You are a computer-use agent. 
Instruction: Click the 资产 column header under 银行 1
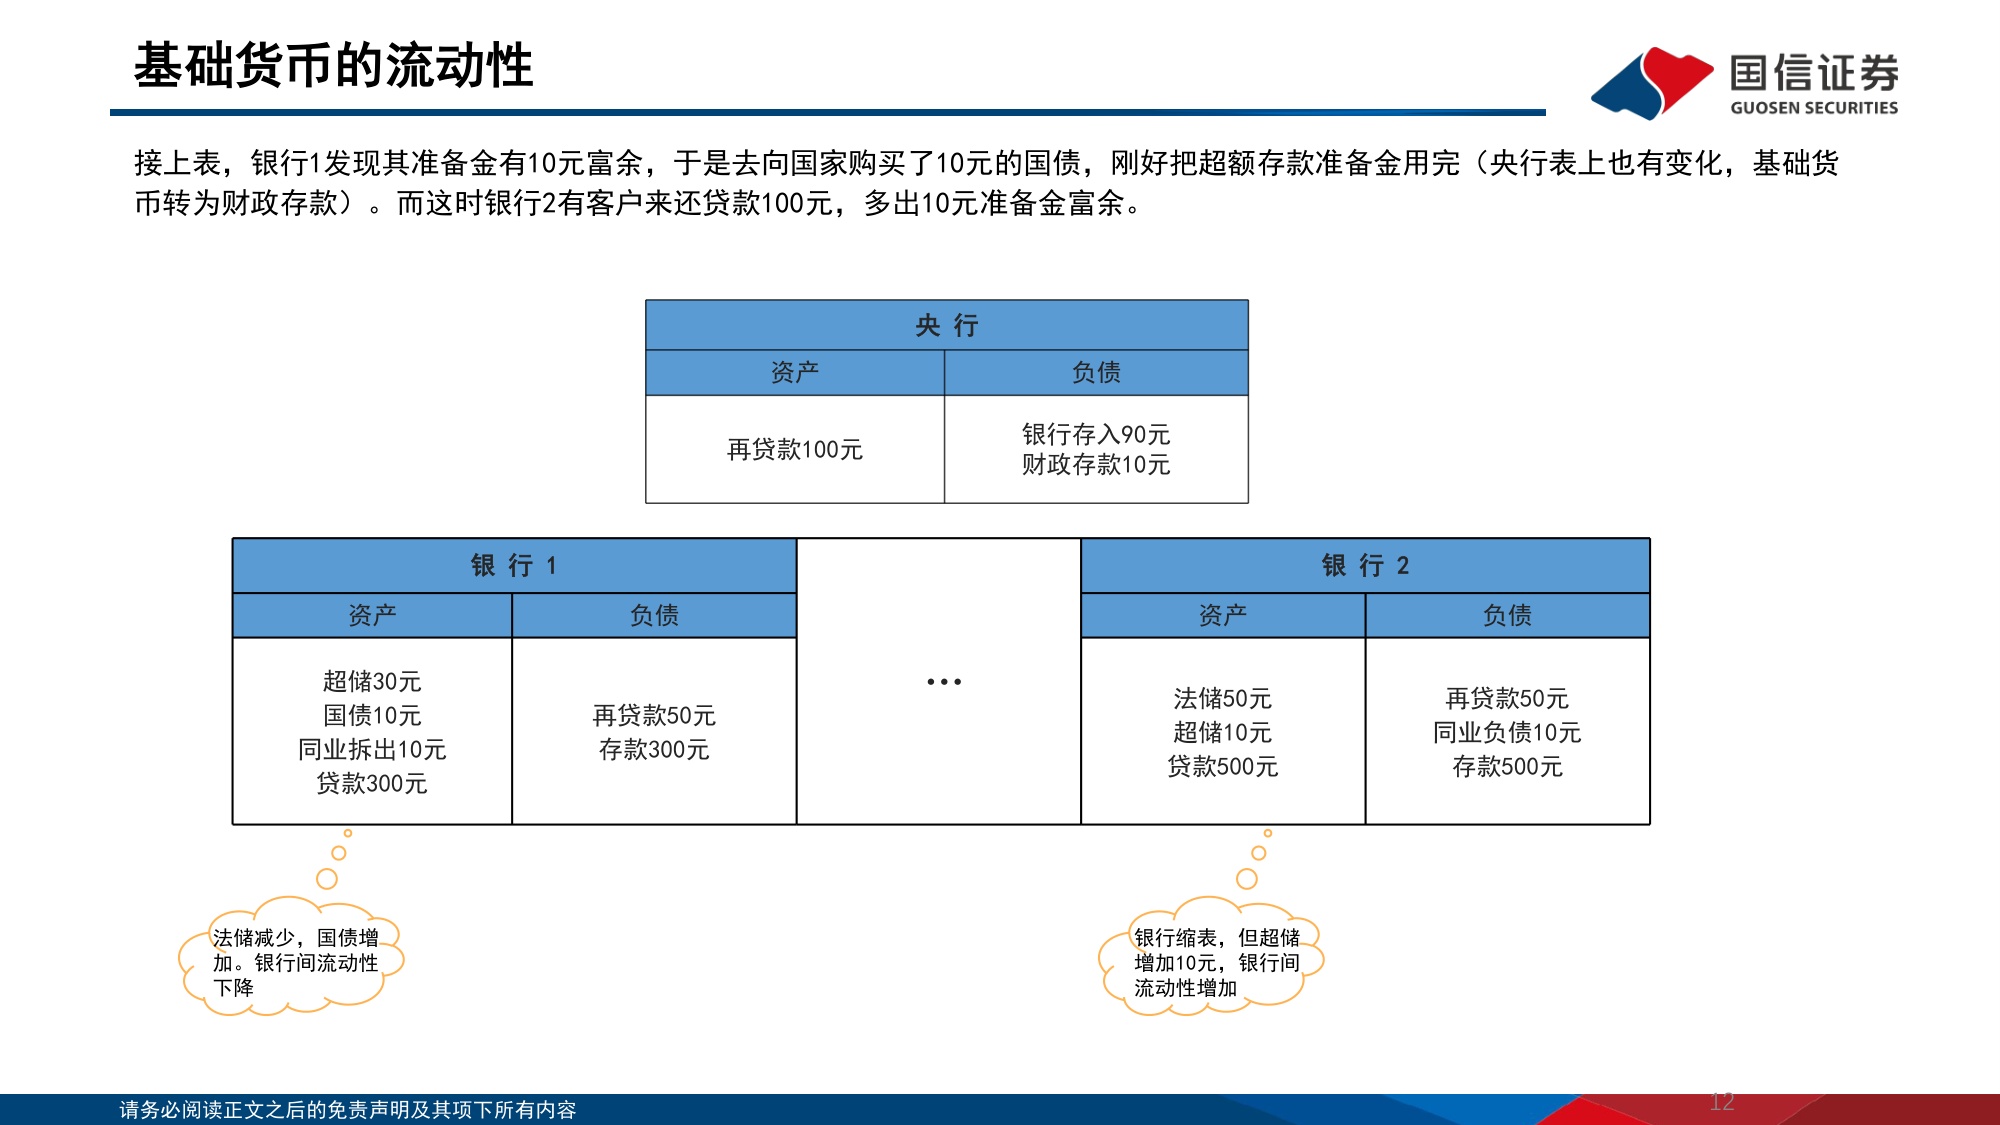372,615
